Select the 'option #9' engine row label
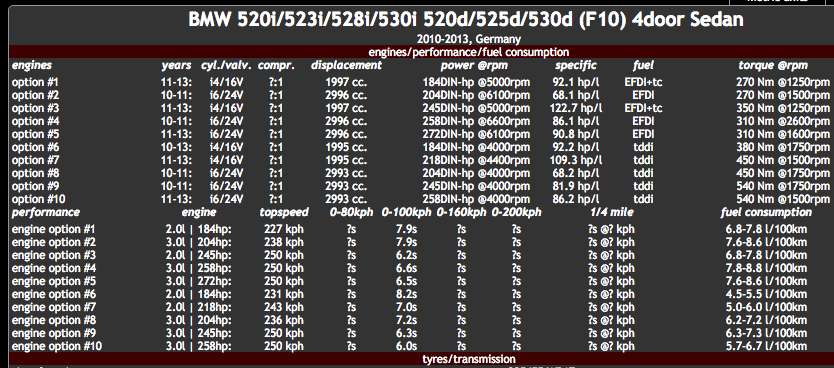The height and width of the screenshot is (368, 834). 35,186
